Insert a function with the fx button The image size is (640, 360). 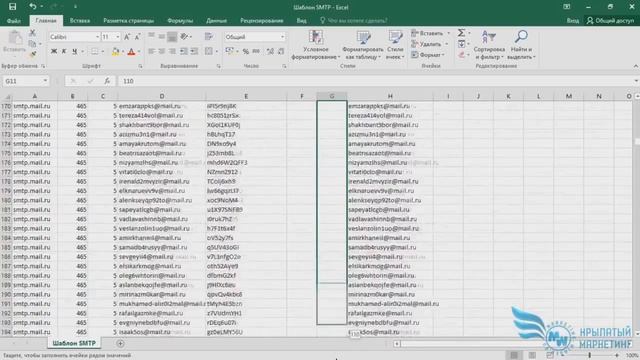coord(107,81)
